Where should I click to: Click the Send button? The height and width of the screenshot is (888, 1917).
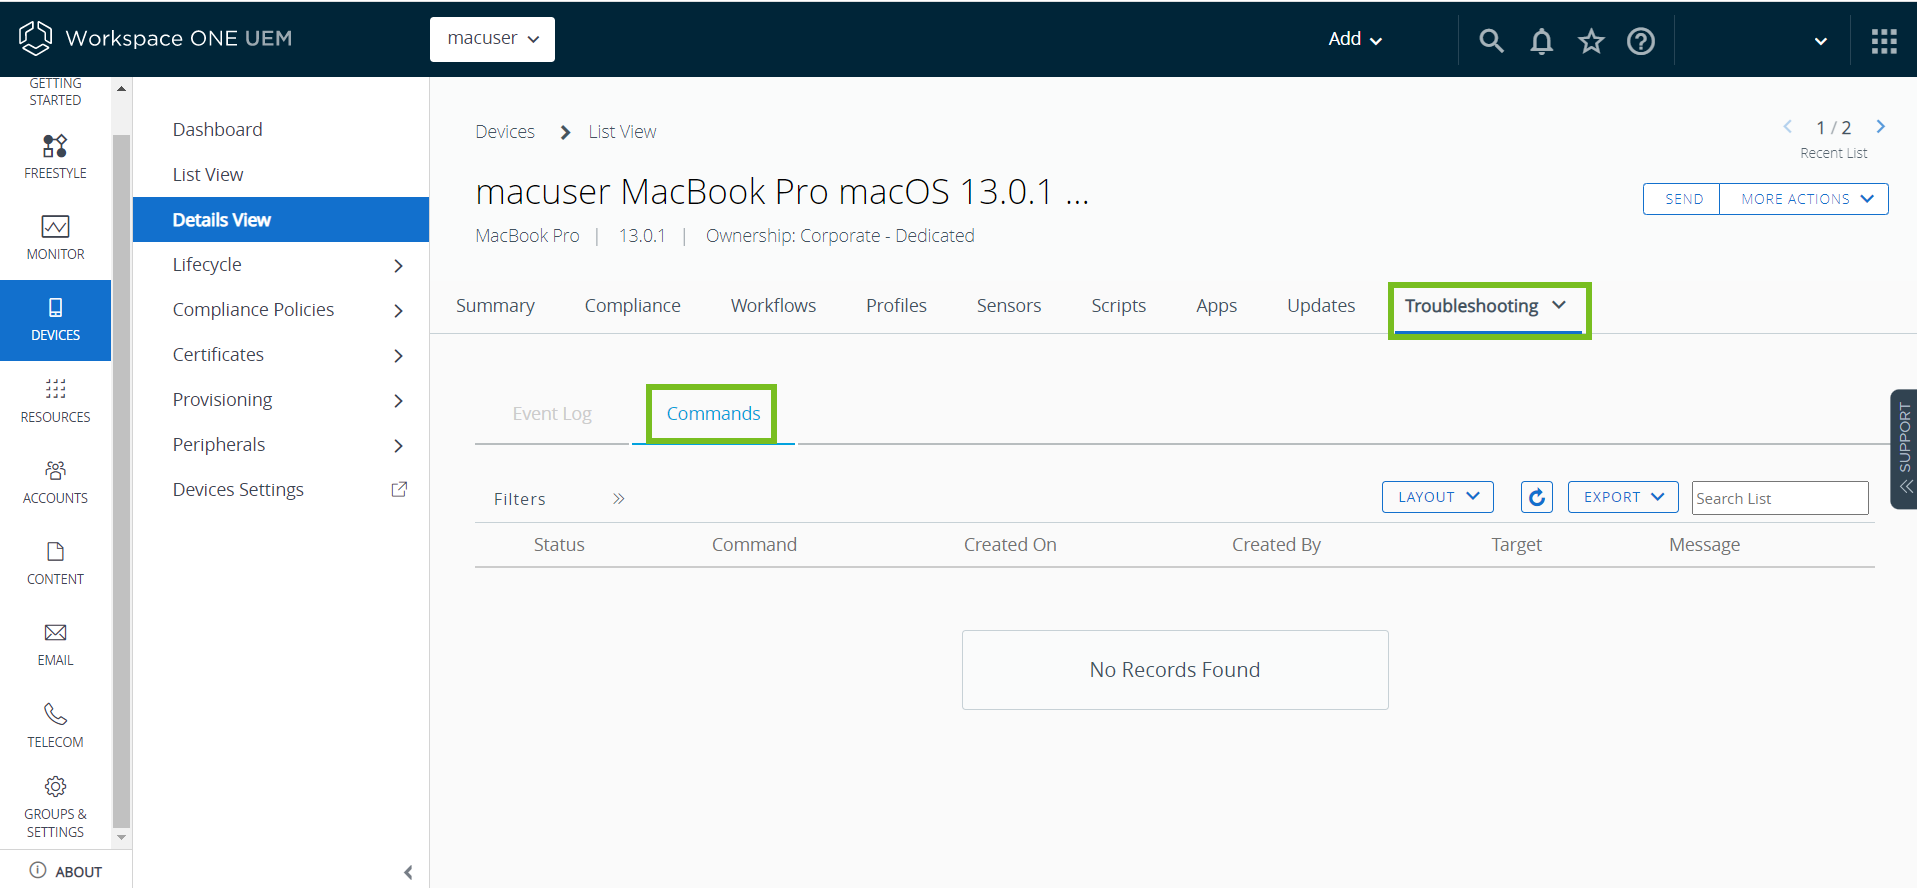coord(1683,199)
